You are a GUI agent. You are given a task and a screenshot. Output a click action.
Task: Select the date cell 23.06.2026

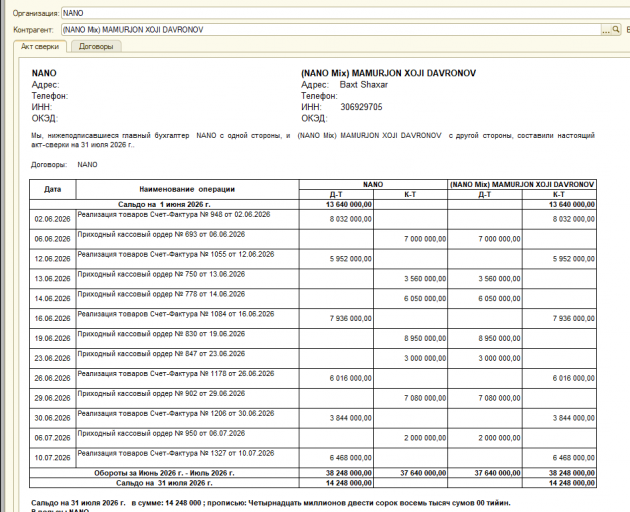[53, 358]
